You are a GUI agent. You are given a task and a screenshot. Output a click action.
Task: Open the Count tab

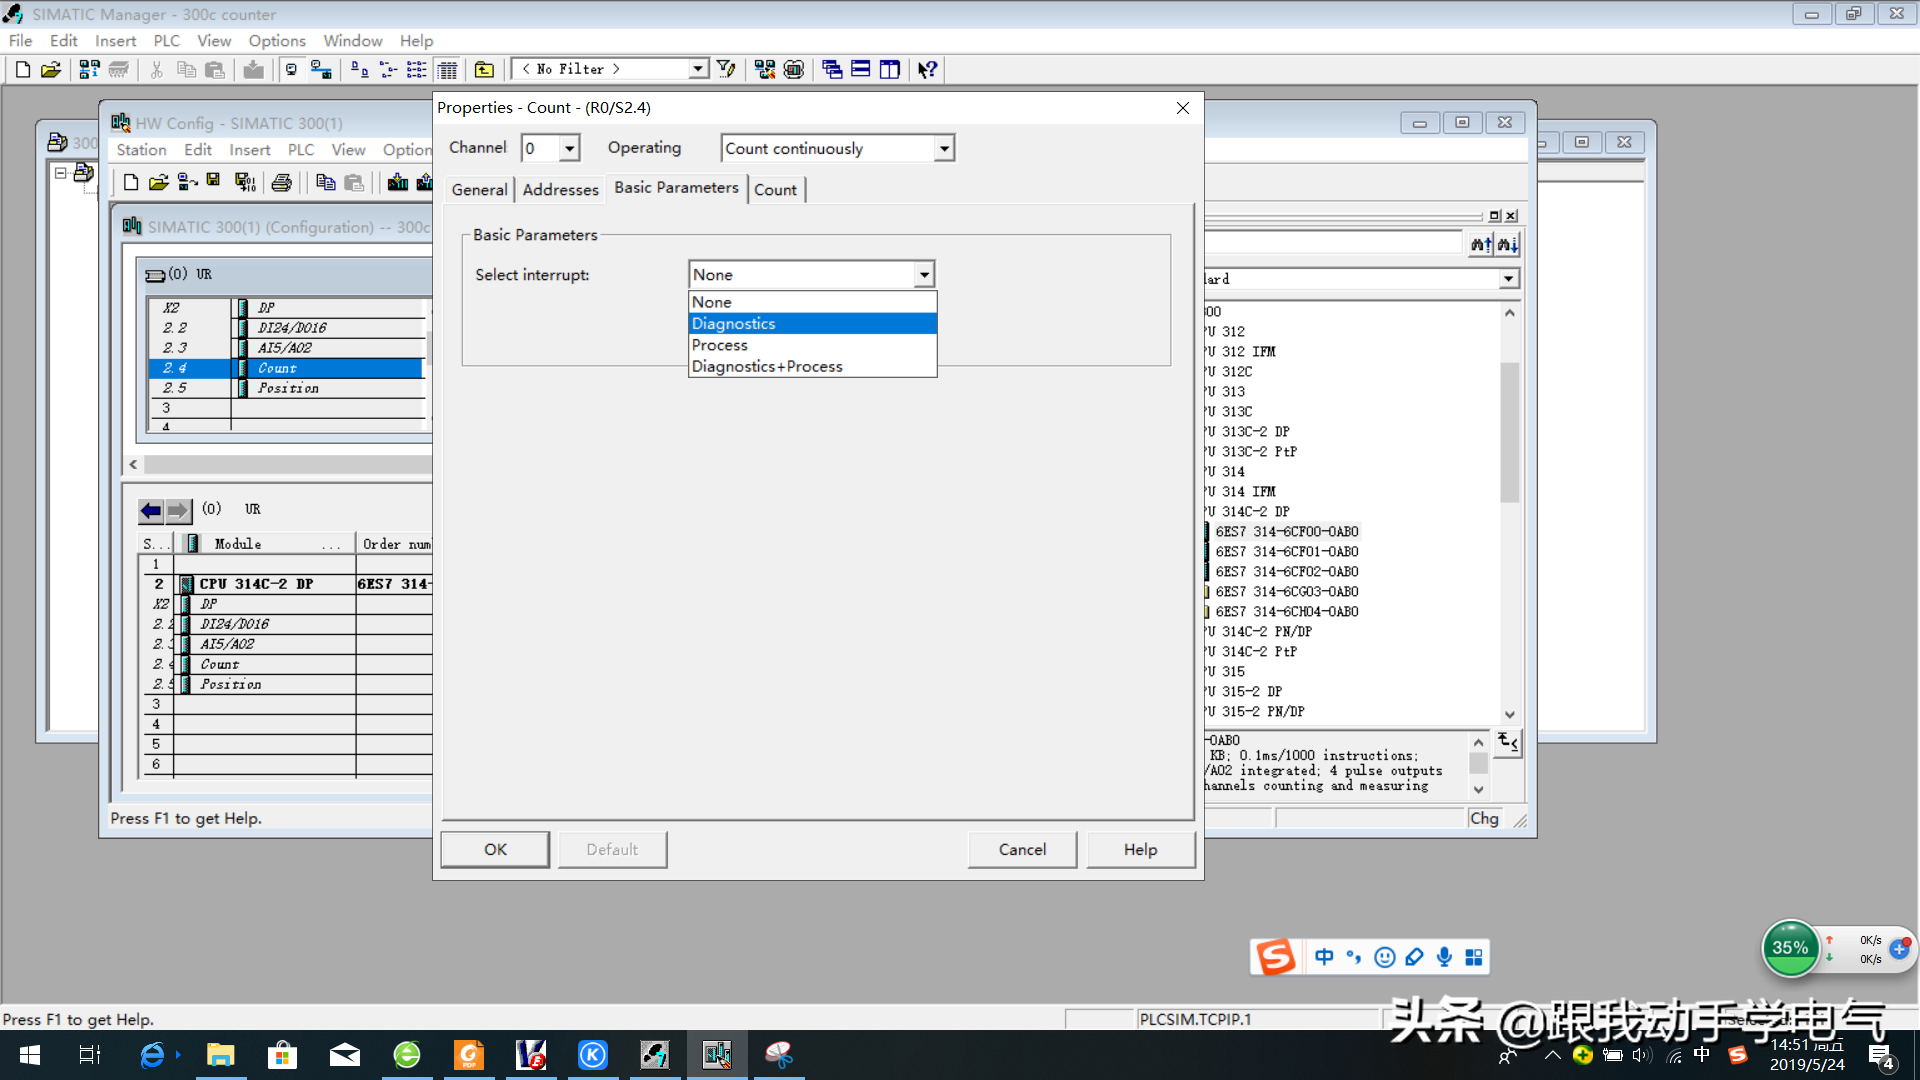pyautogui.click(x=775, y=189)
